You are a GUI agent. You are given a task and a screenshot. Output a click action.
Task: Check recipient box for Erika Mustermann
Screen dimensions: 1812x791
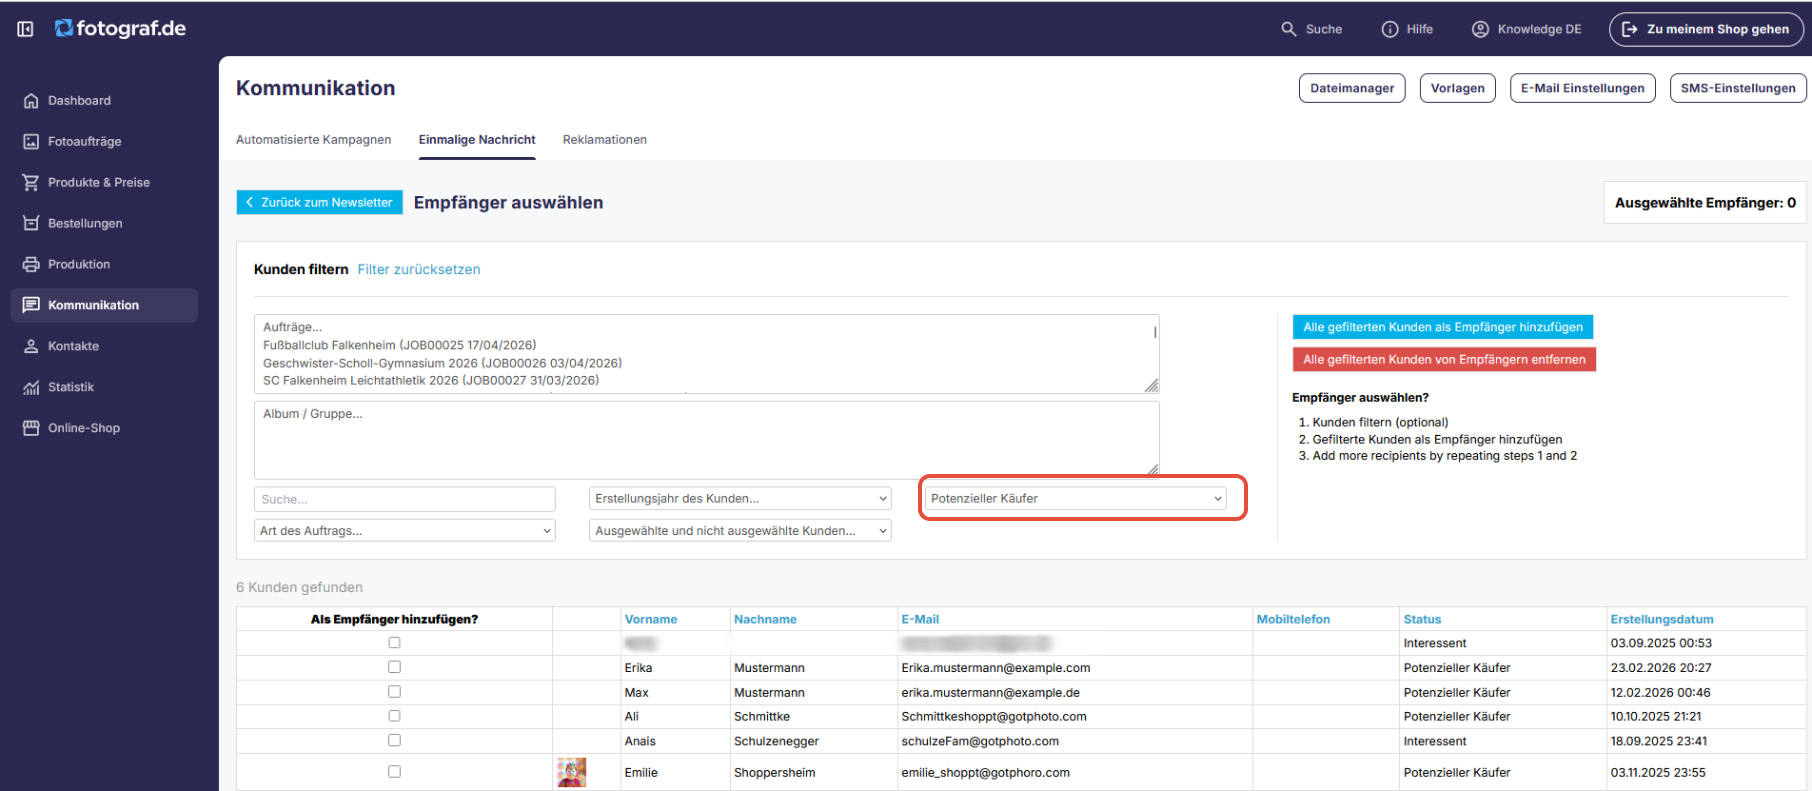tap(394, 667)
